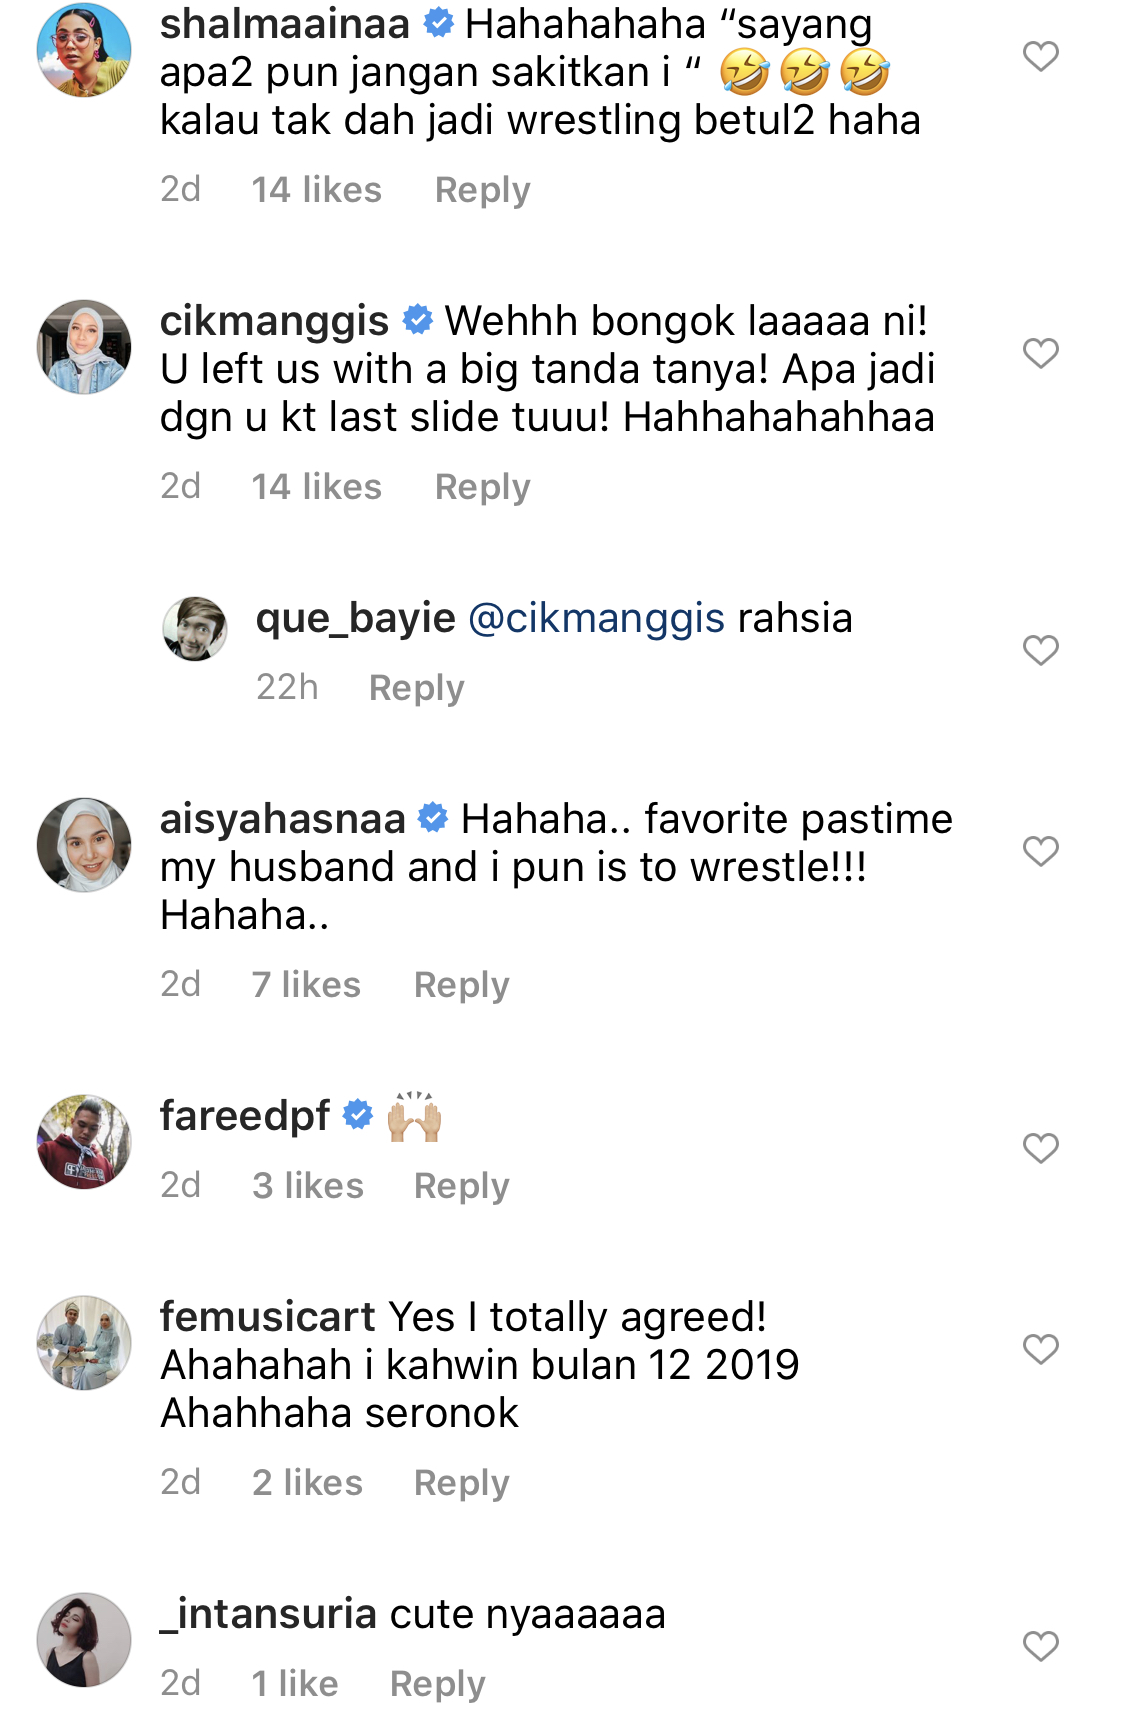Tap the heart beside femusicart's comment
This screenshot has height=1722, width=1125.
pos(1040,1349)
